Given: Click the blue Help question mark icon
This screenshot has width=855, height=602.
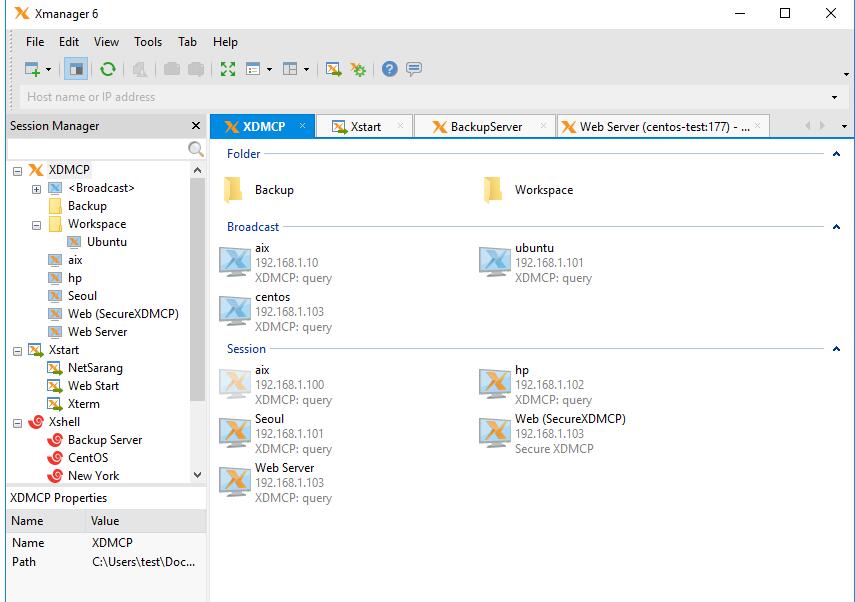Looking at the screenshot, I should pos(389,69).
